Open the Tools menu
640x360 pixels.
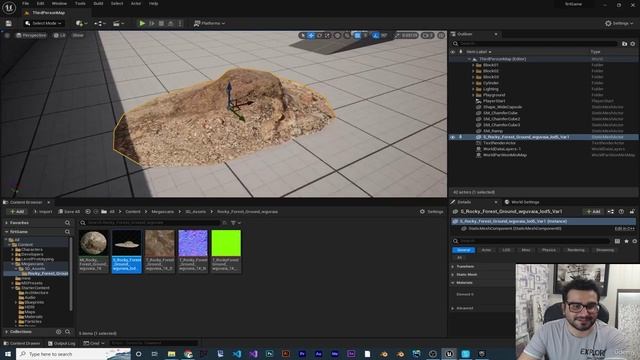coord(80,3)
